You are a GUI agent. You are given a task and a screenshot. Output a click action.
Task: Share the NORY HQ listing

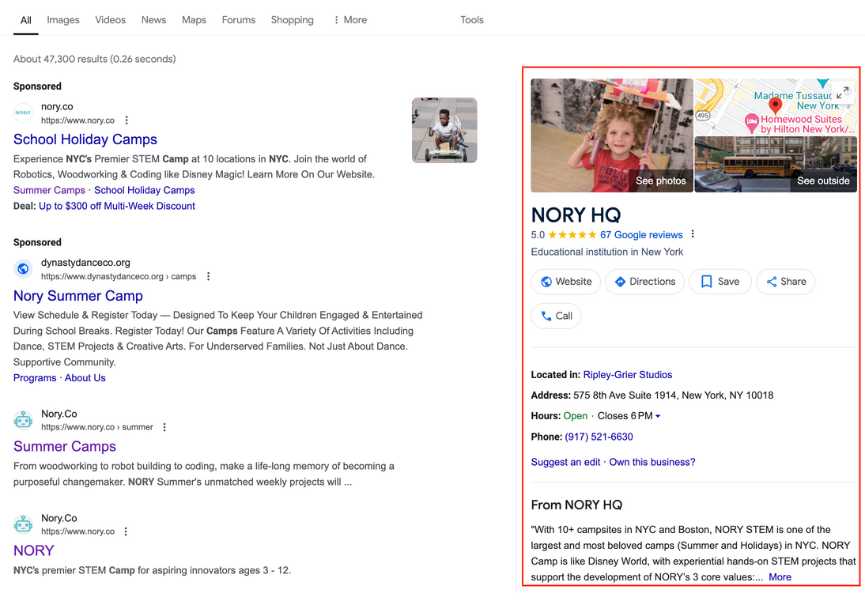[x=786, y=282]
